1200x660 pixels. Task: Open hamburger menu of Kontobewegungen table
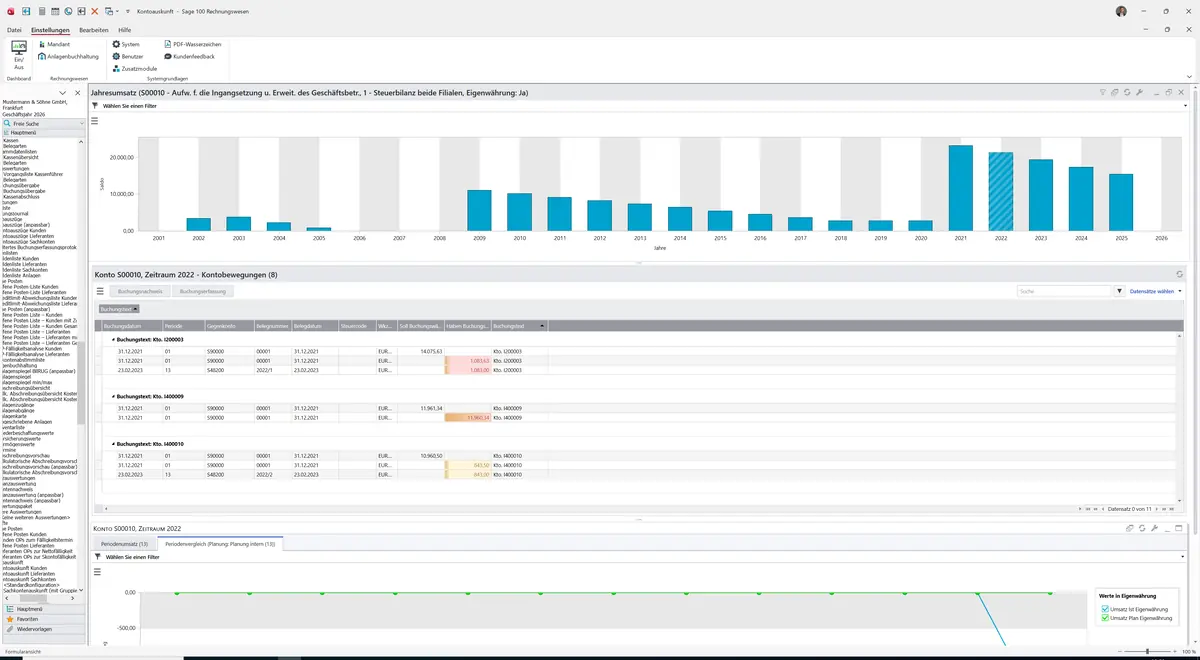(x=100, y=291)
